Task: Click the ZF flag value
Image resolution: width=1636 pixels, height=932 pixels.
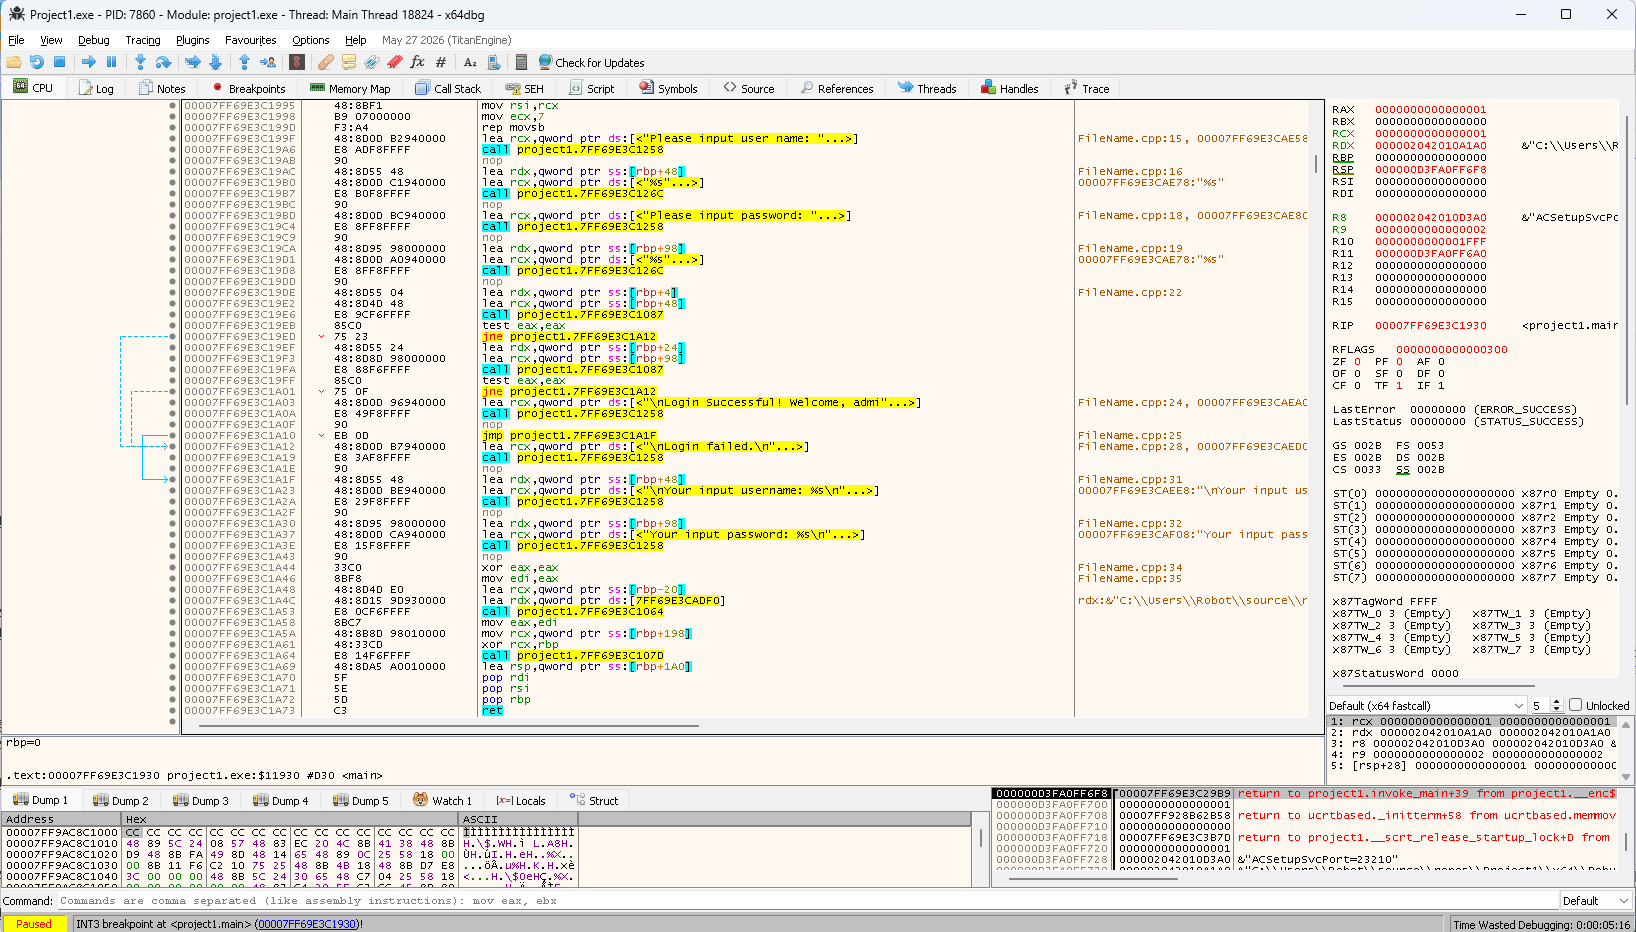Action: coord(1357,361)
